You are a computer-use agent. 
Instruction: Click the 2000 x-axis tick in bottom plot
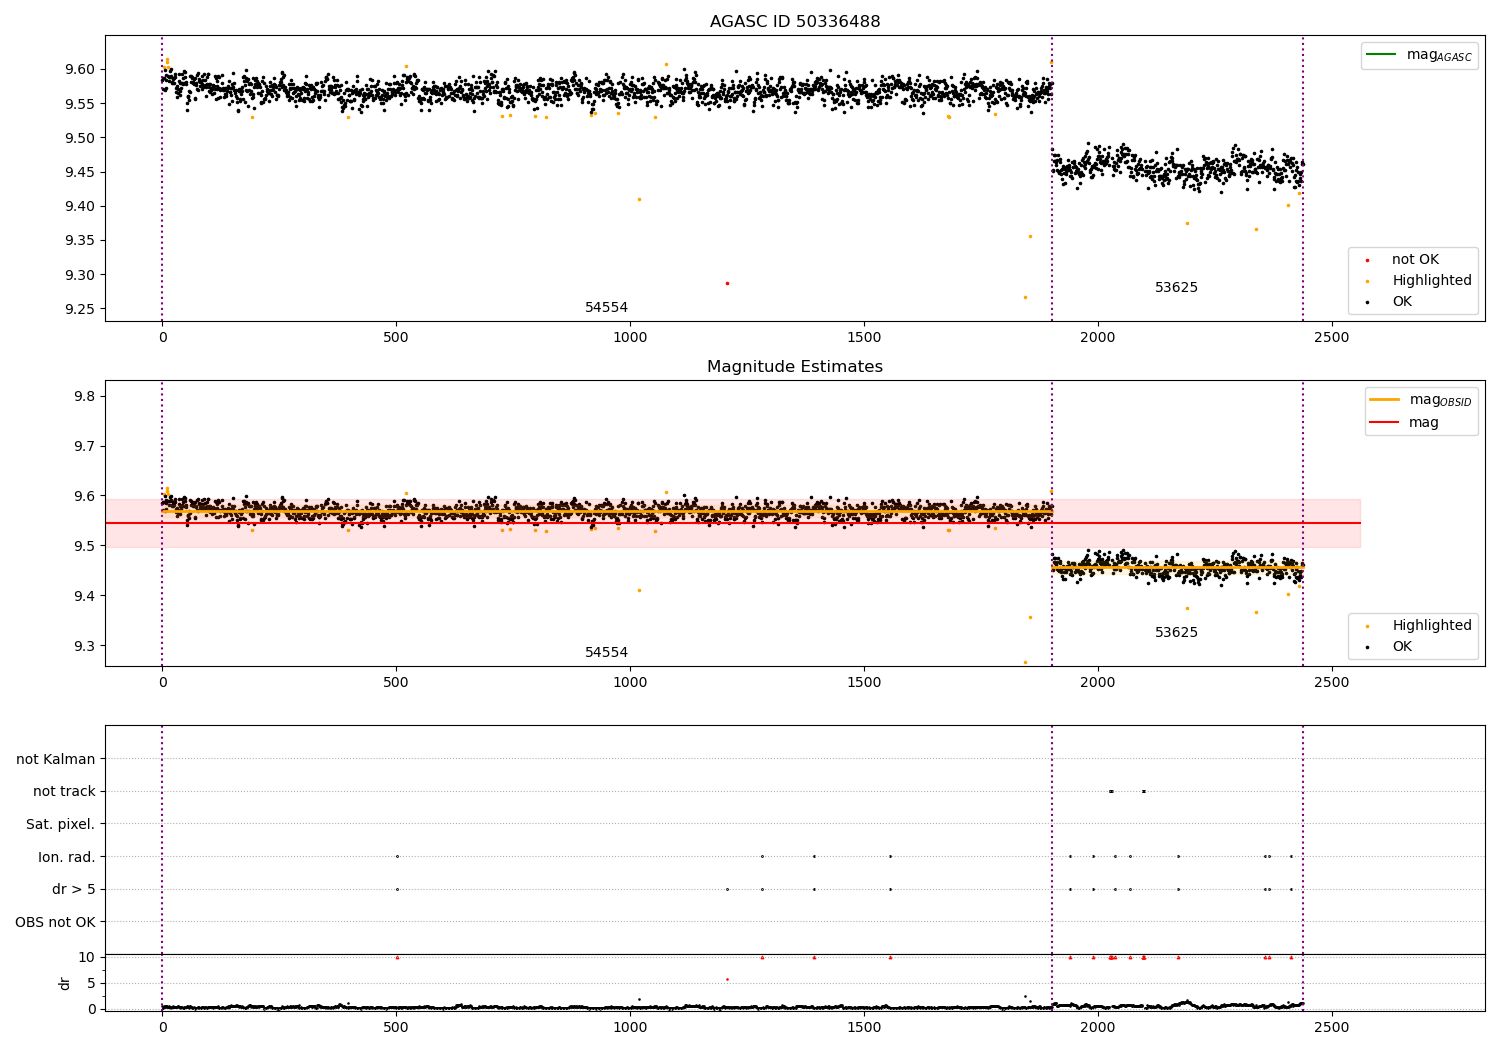(1098, 1027)
